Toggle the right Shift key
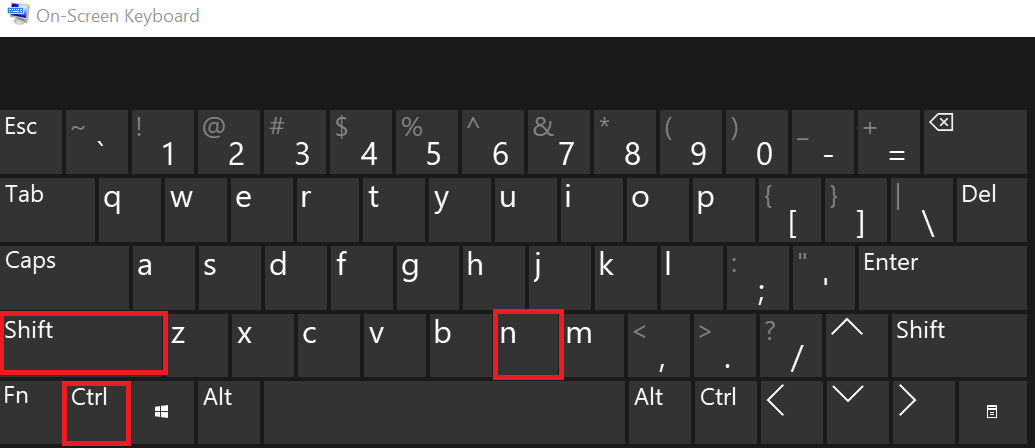Viewport: 1035px width, 448px height. pos(962,345)
